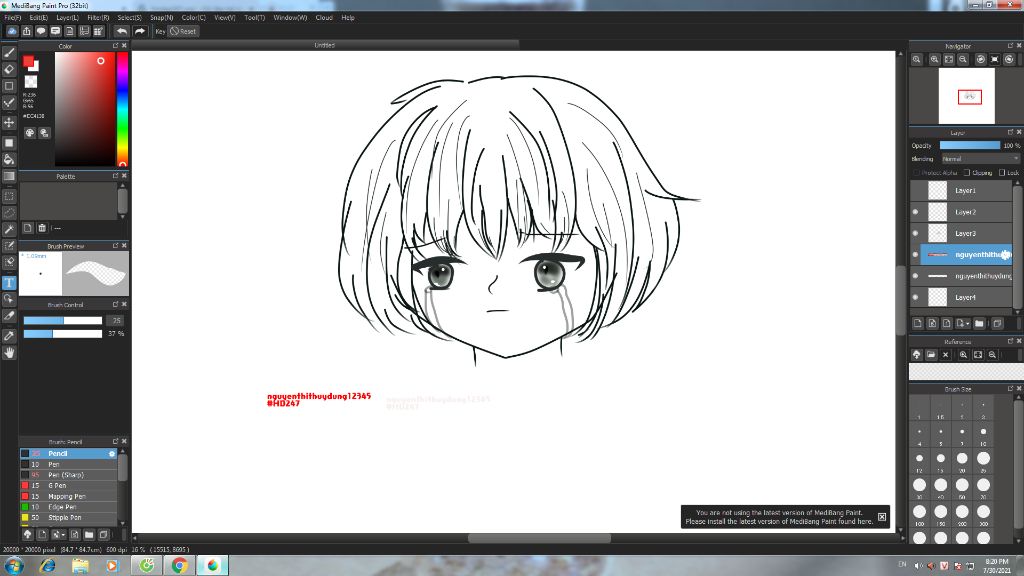Select the Eraser tool

pos(9,69)
